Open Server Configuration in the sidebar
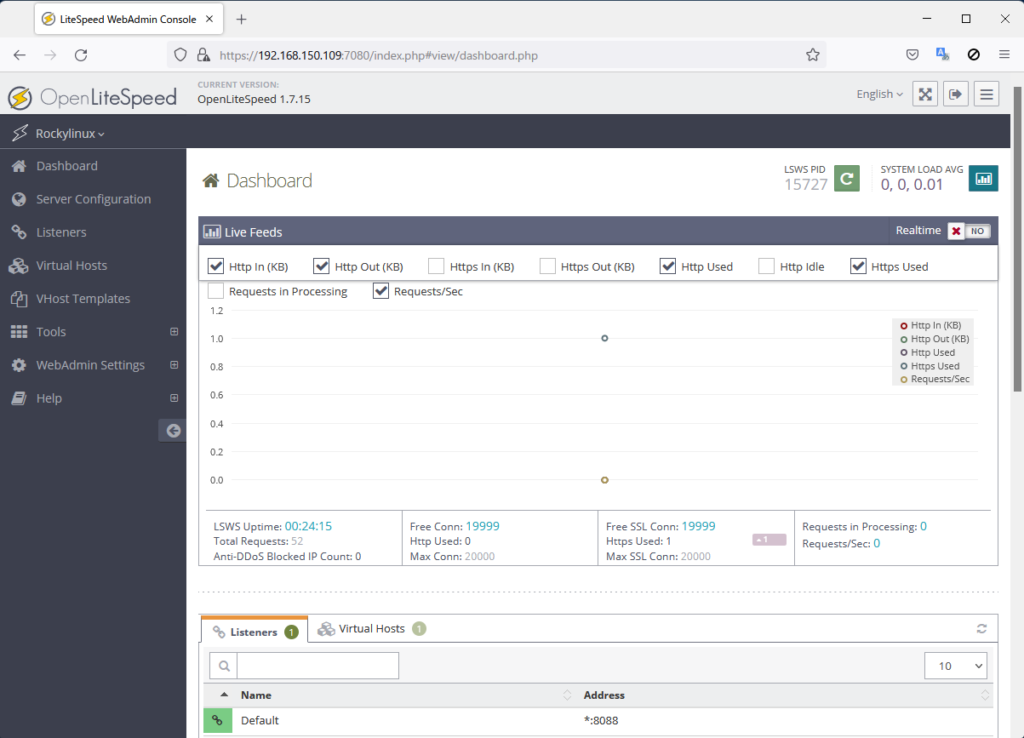 click(93, 199)
